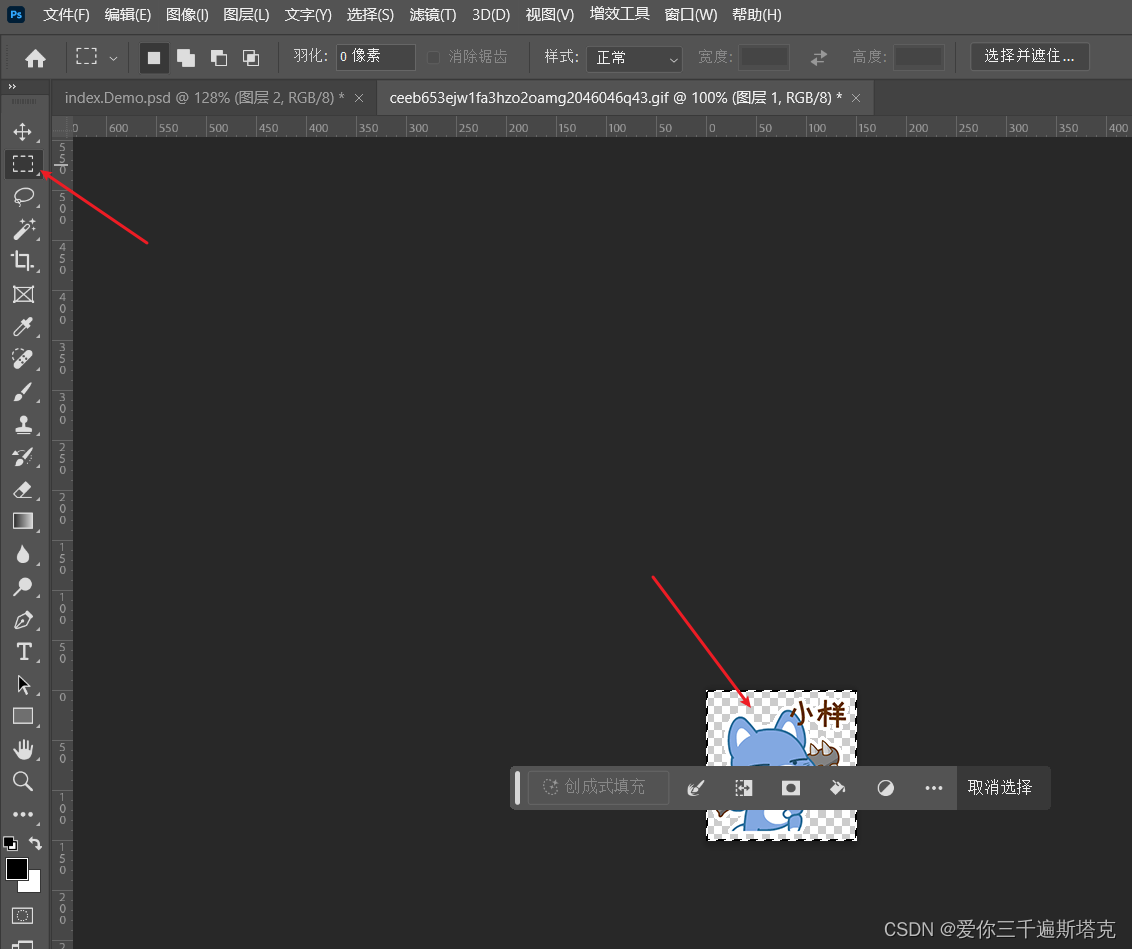Reset default foreground and background colors
The image size is (1132, 949).
10,843
